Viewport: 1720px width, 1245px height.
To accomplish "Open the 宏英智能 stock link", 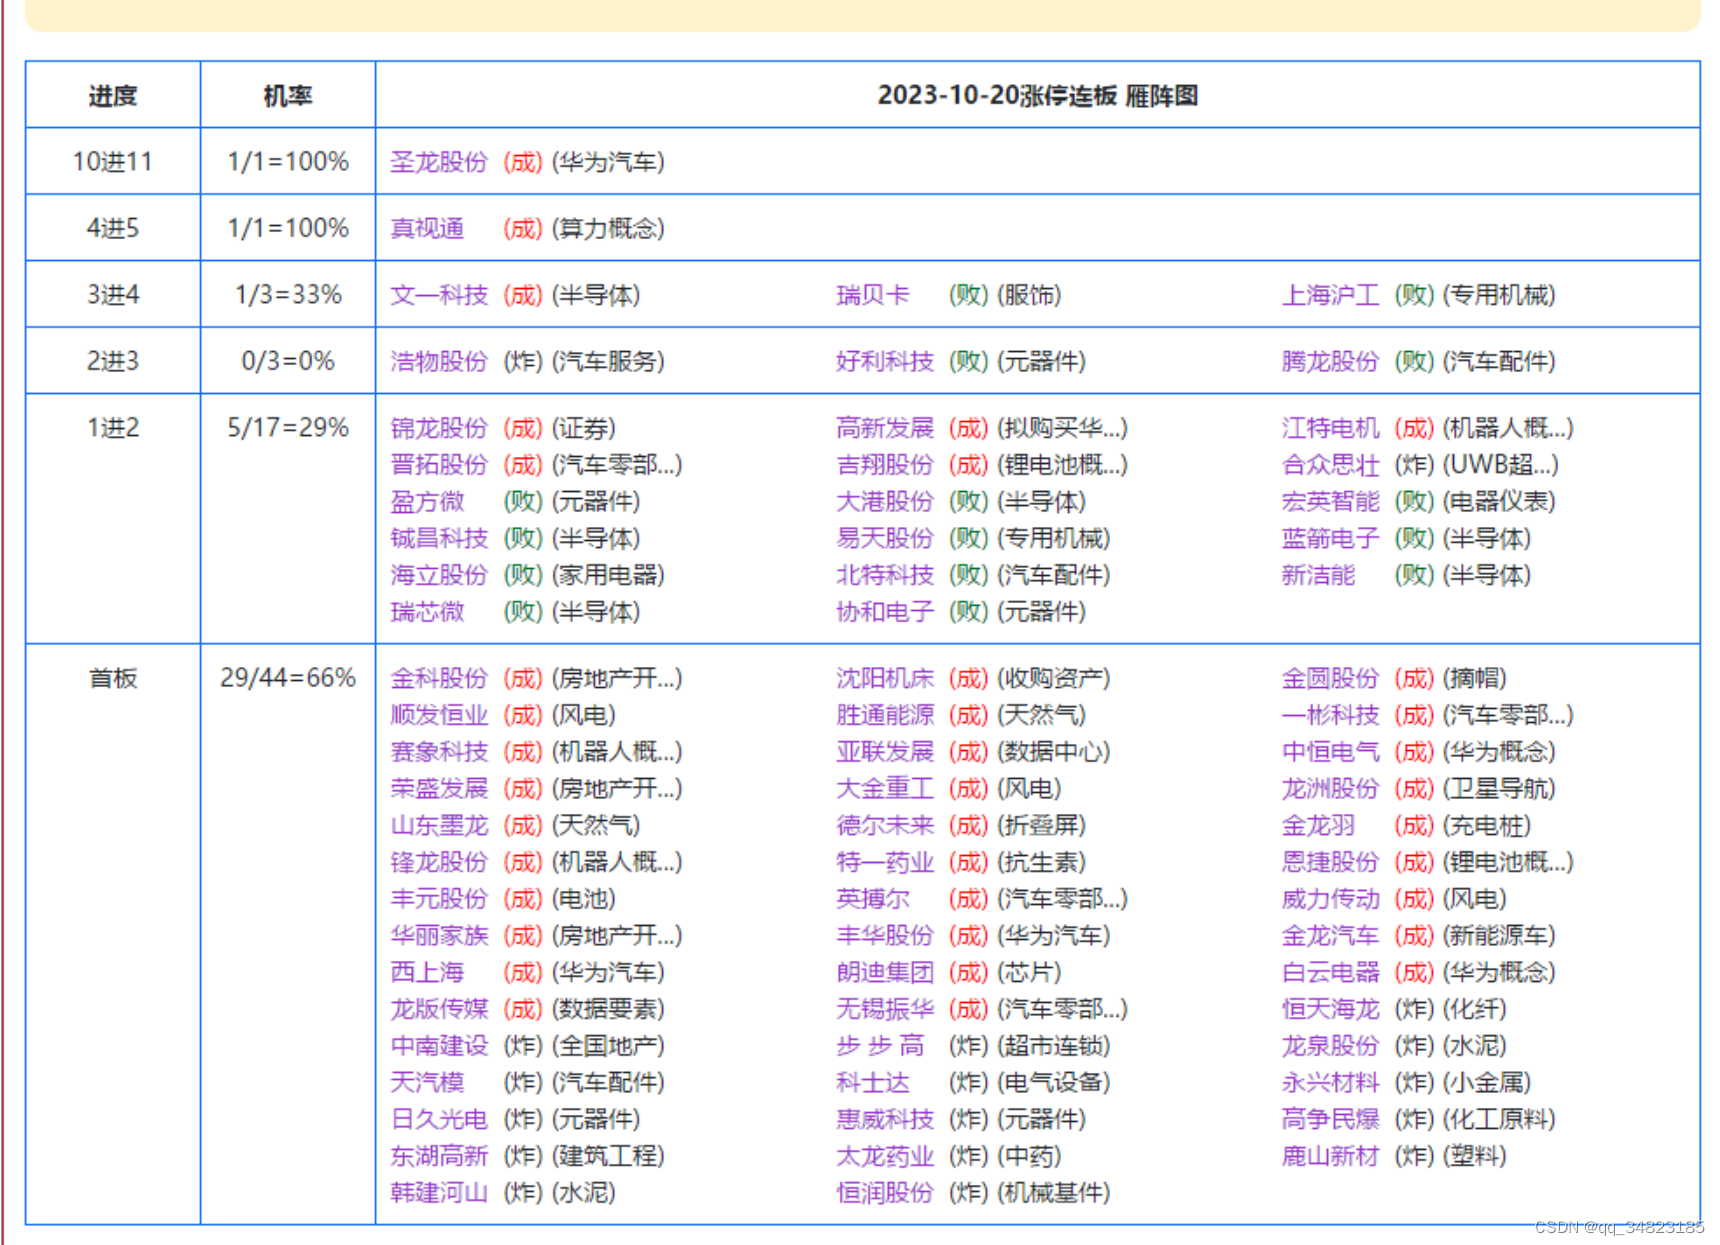I will (1331, 502).
